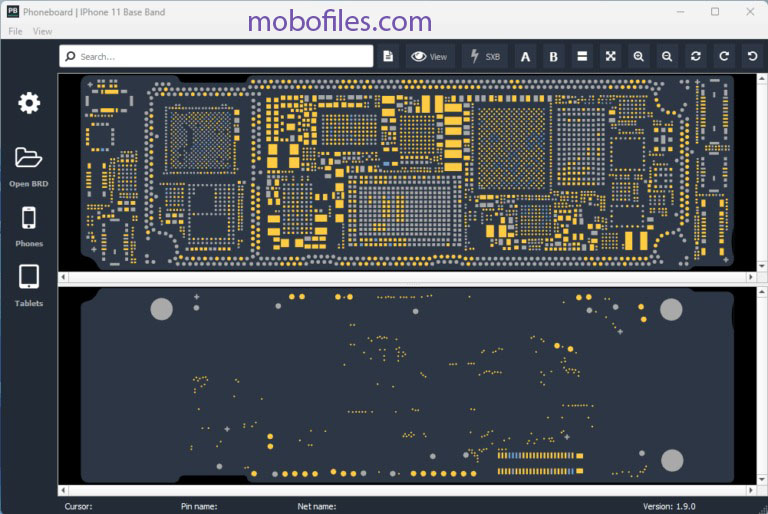Click fit-to-screen expand icon
Viewport: 768px width, 514px height.
pyautogui.click(x=610, y=56)
